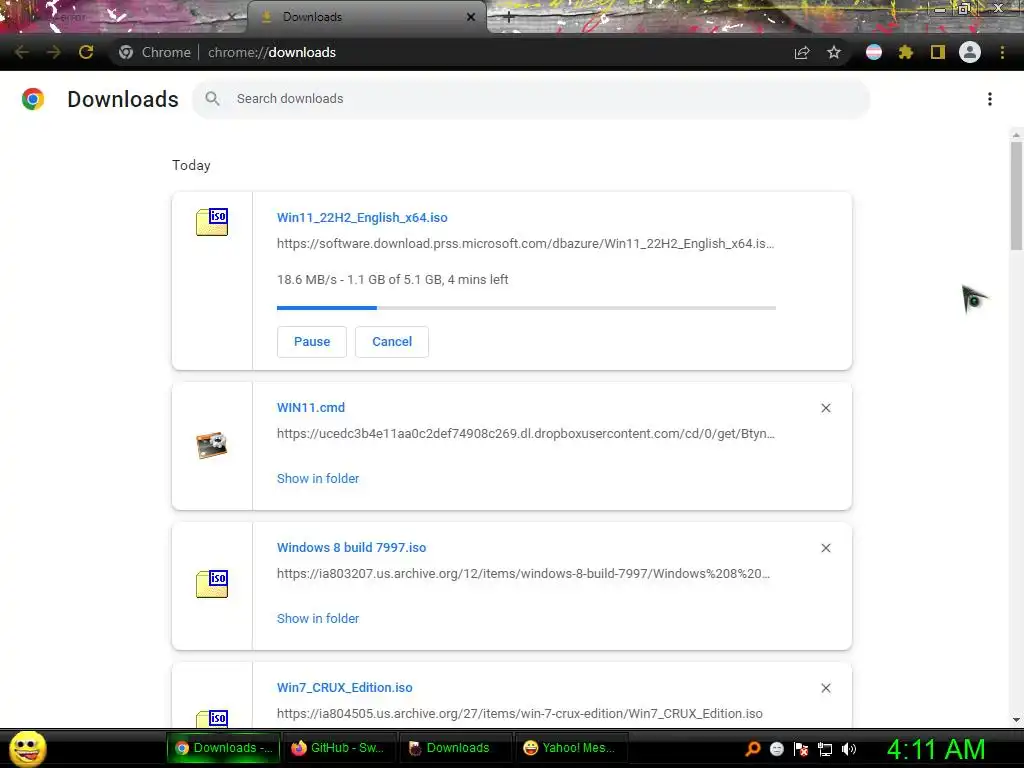The height and width of the screenshot is (768, 1024).
Task: Go back with the browser back arrow
Action: pos(22,52)
